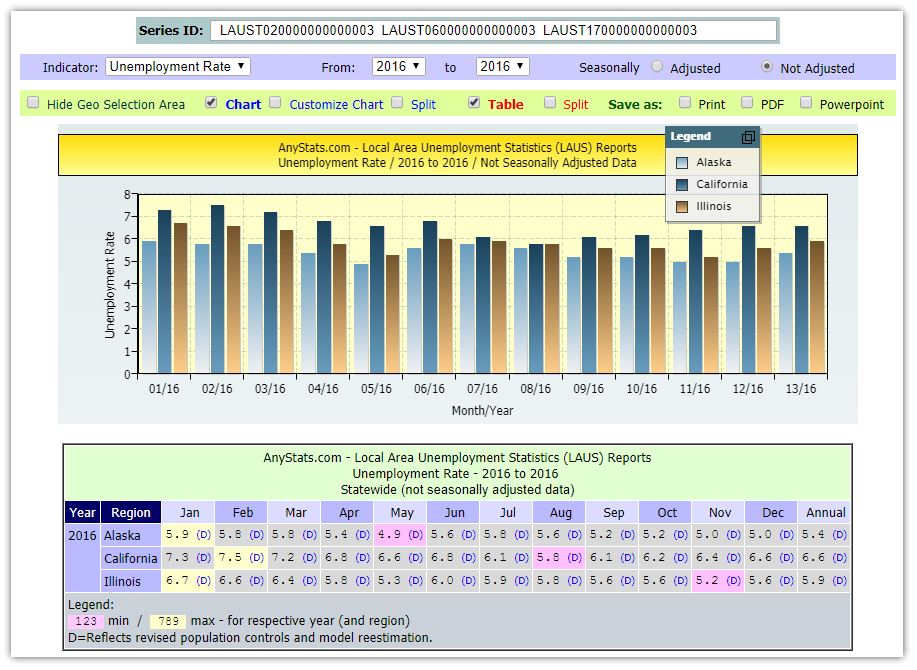Toggle Hide Geo Selection Area checkbox
Viewport: 917px width, 670px height.
[33, 103]
